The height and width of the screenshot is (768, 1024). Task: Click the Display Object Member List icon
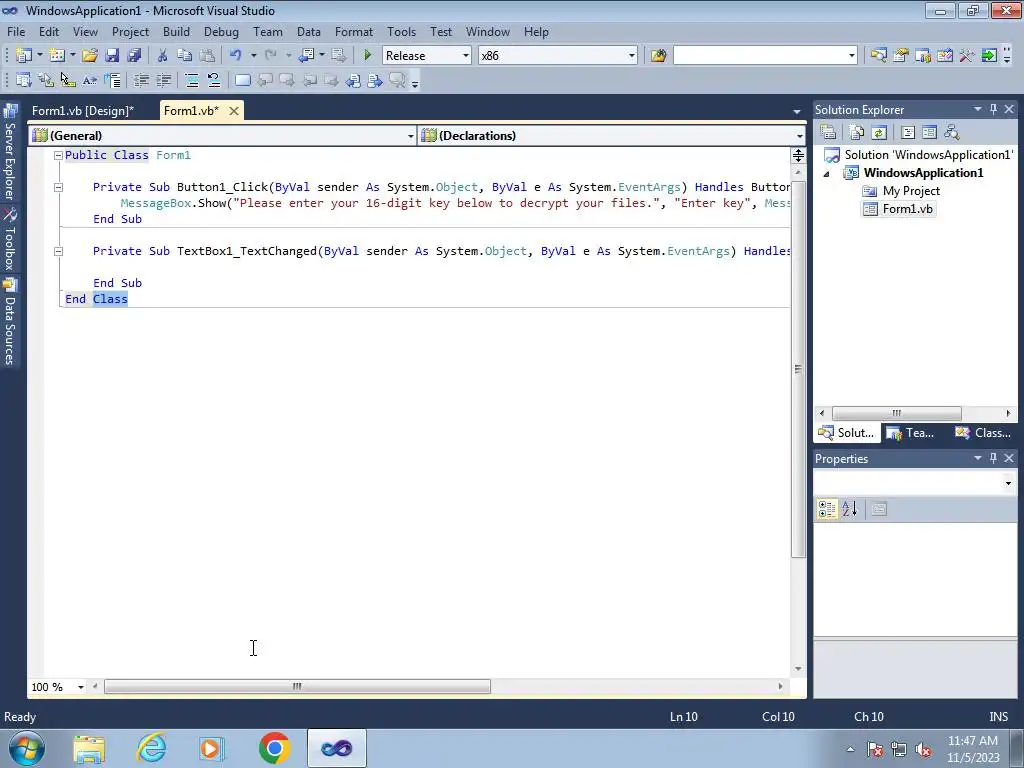pos(24,80)
